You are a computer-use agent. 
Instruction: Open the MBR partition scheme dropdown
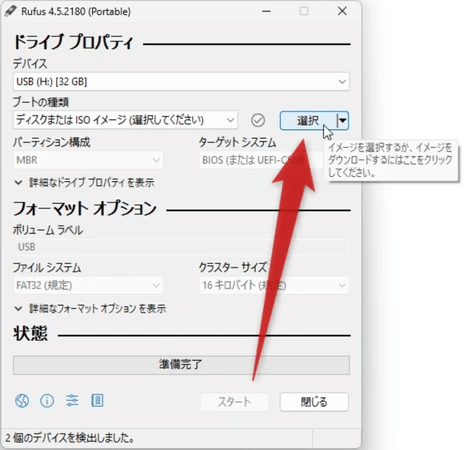[x=88, y=160]
